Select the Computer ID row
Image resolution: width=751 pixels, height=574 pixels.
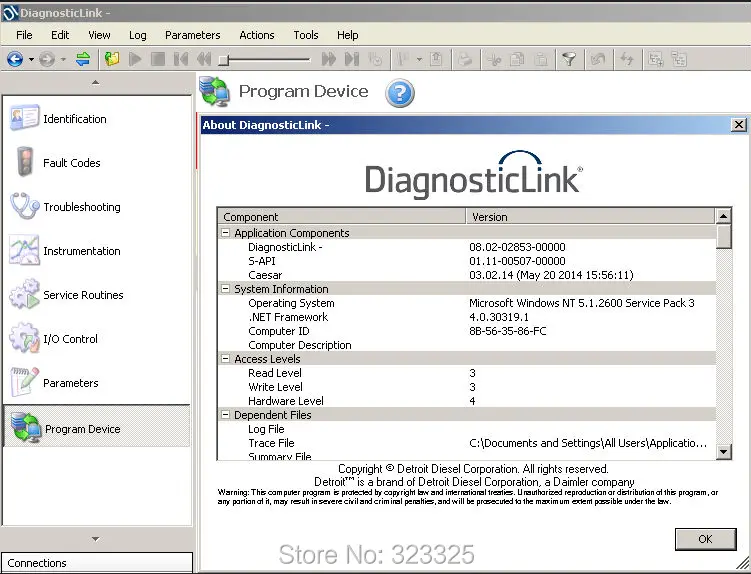coord(467,331)
